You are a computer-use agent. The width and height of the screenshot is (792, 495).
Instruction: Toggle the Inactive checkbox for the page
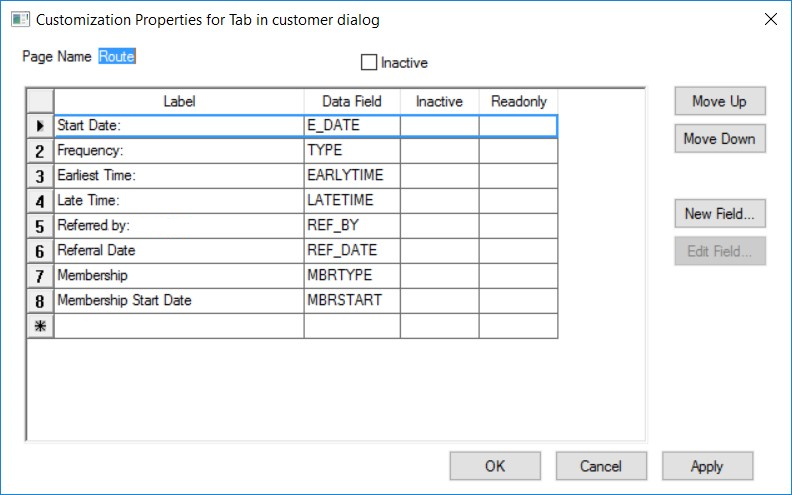(x=369, y=63)
